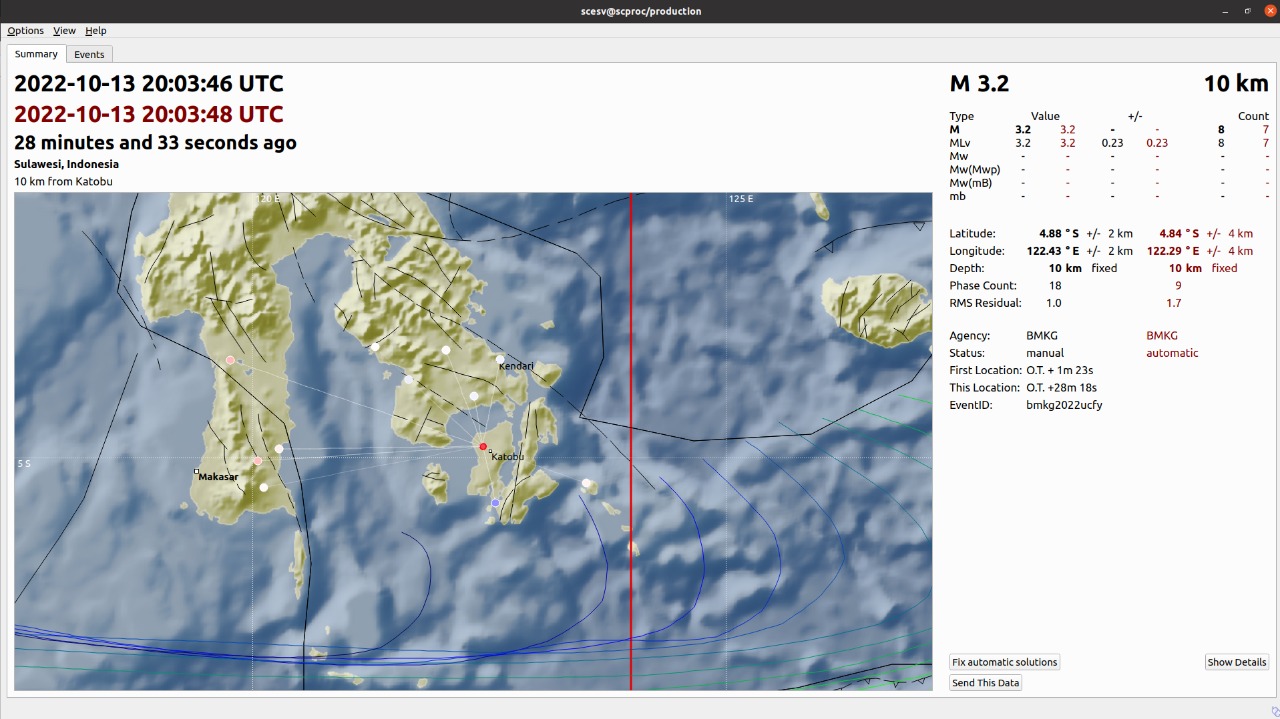The height and width of the screenshot is (719, 1280).
Task: Select the blue station marker south of Katobu
Action: (x=495, y=503)
